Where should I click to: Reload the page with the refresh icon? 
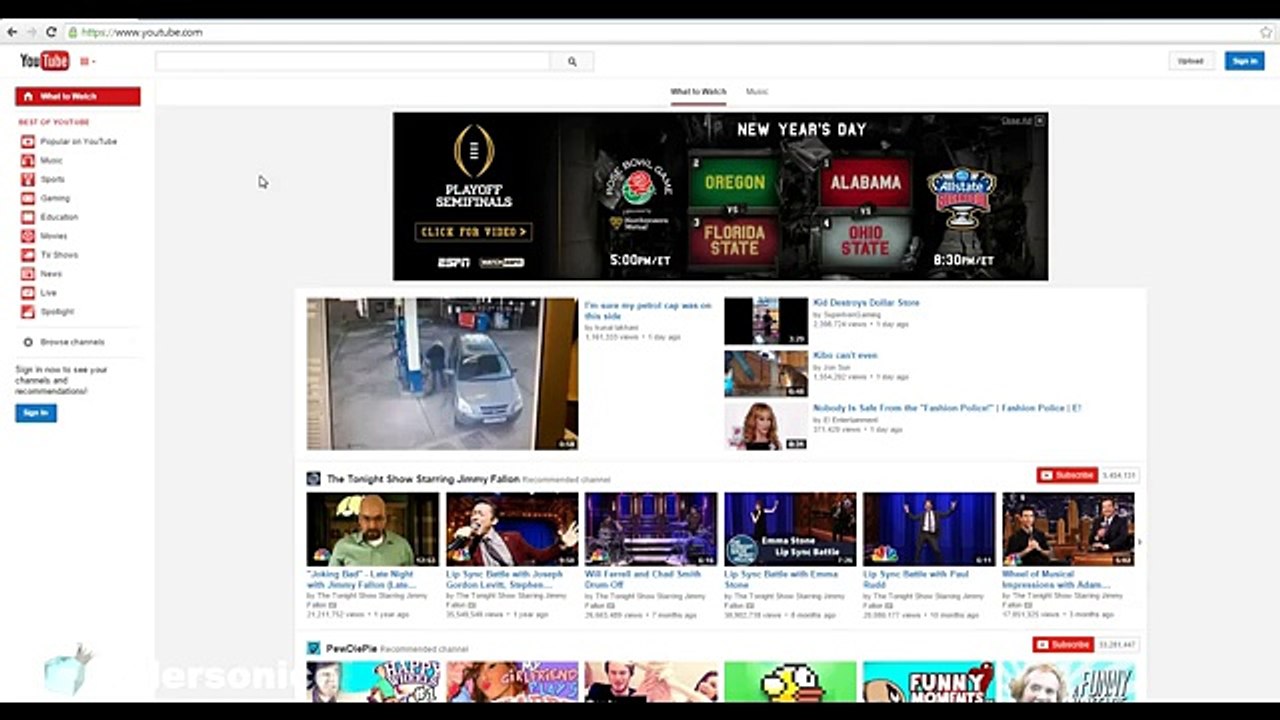(x=51, y=32)
